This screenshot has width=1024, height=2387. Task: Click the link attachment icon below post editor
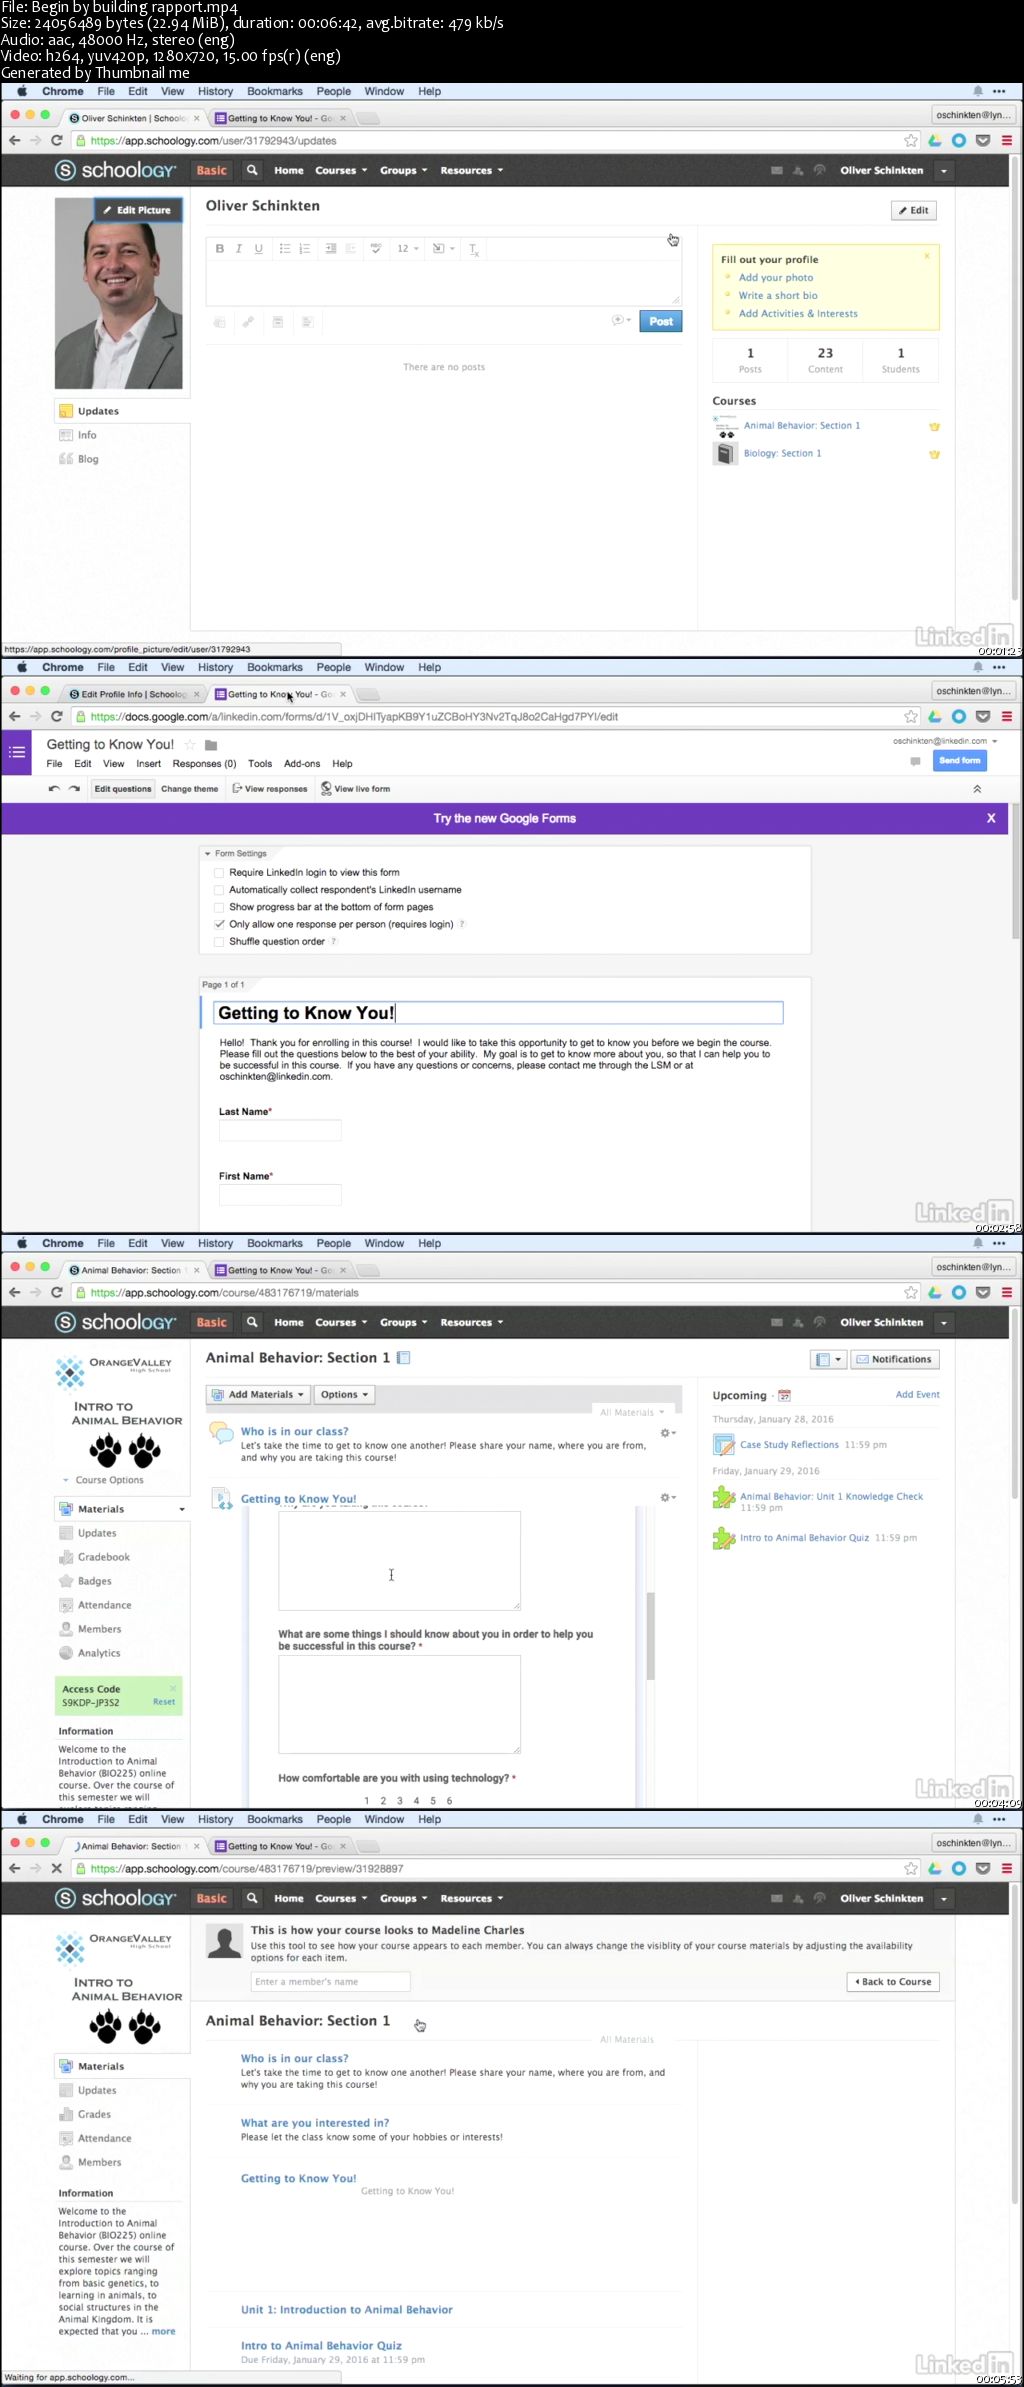point(248,322)
